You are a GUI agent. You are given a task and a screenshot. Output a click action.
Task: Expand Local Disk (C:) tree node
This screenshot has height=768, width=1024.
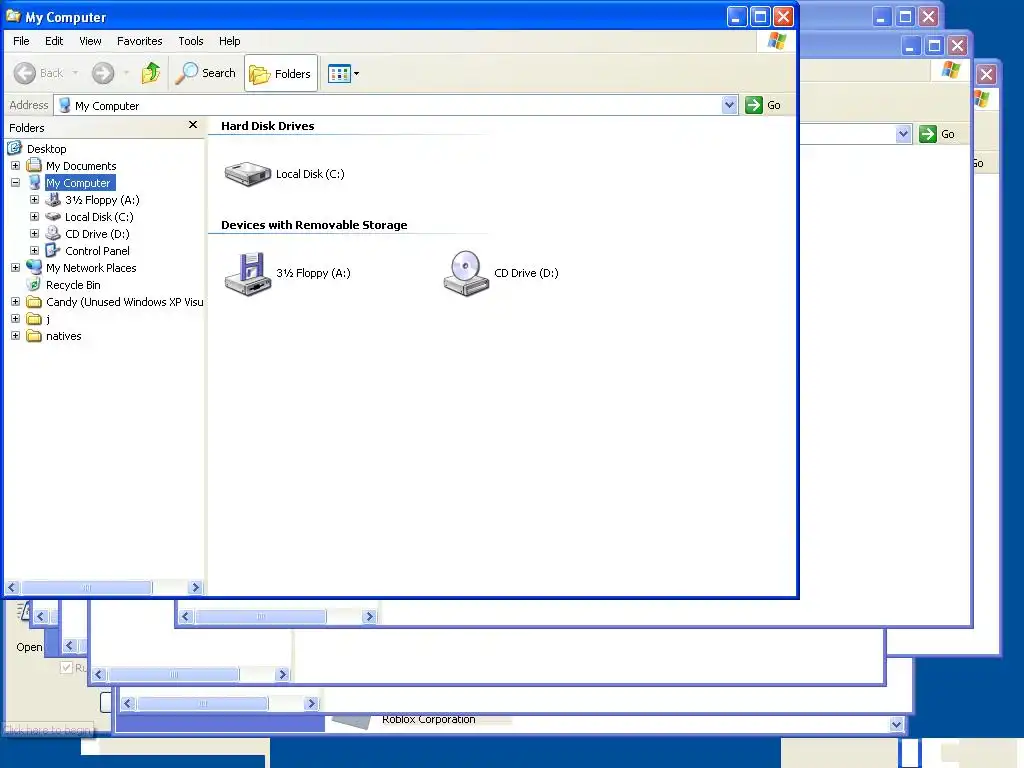[x=35, y=217]
